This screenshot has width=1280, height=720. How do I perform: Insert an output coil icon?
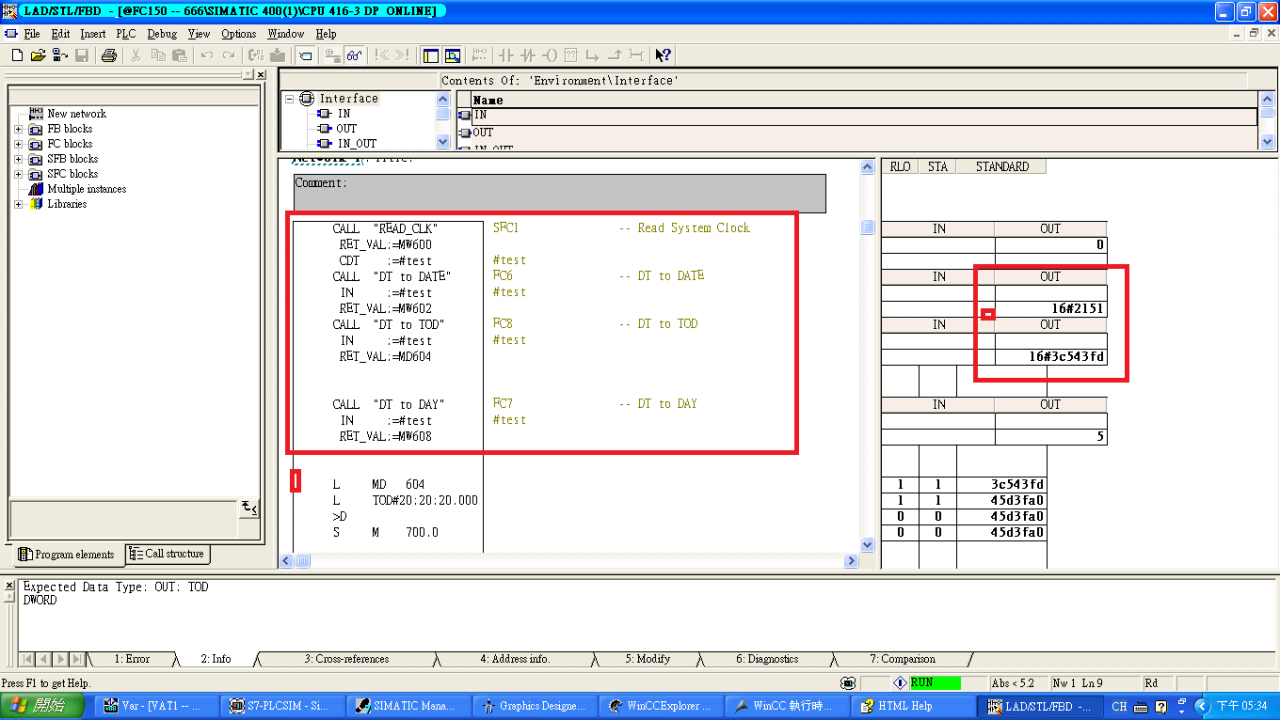(x=549, y=55)
